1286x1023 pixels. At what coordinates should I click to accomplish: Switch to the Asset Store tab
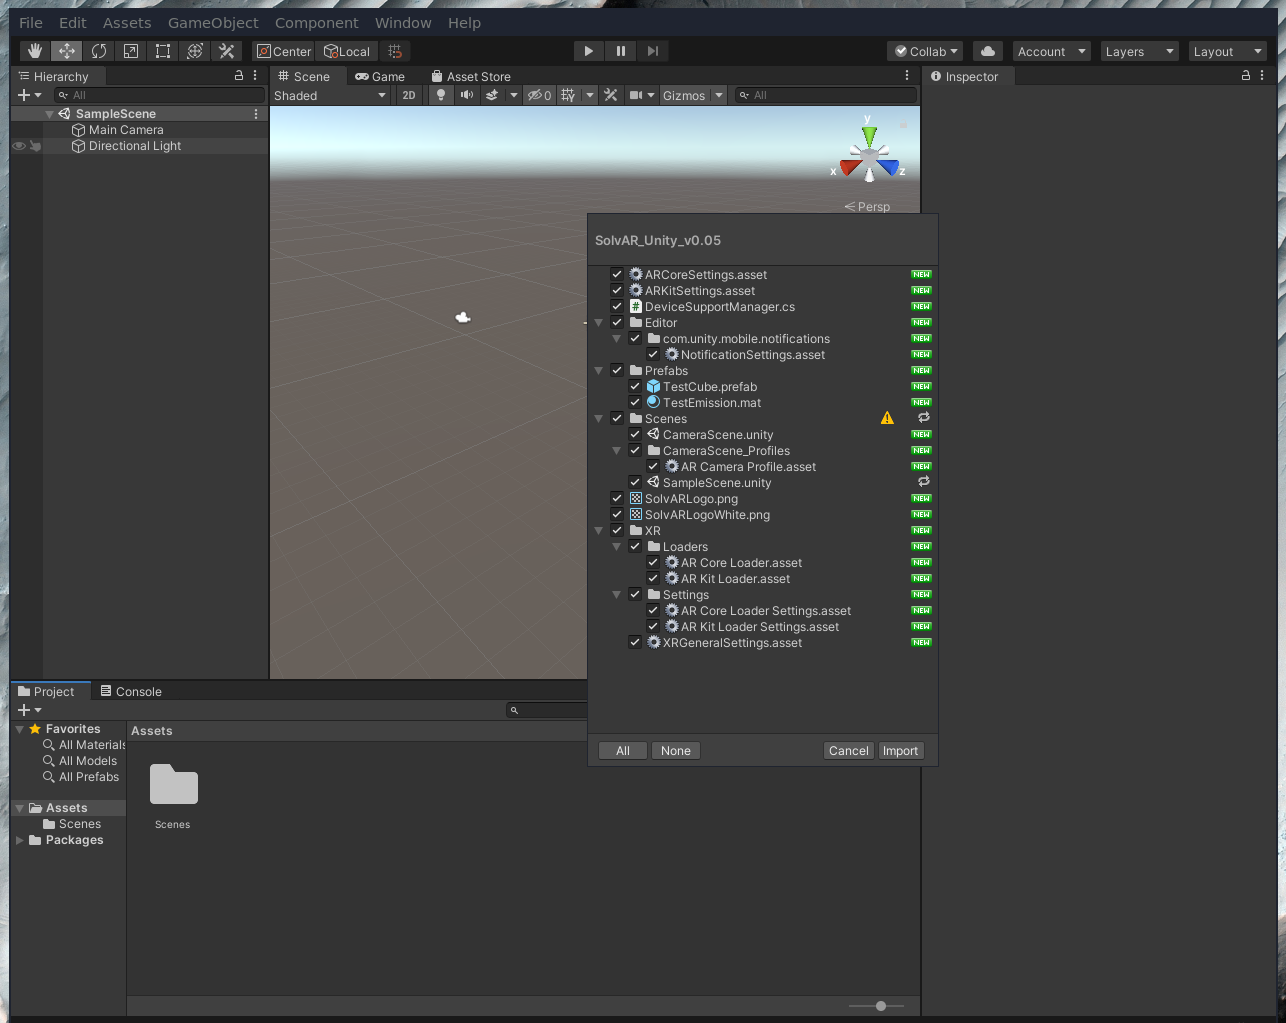tap(471, 76)
